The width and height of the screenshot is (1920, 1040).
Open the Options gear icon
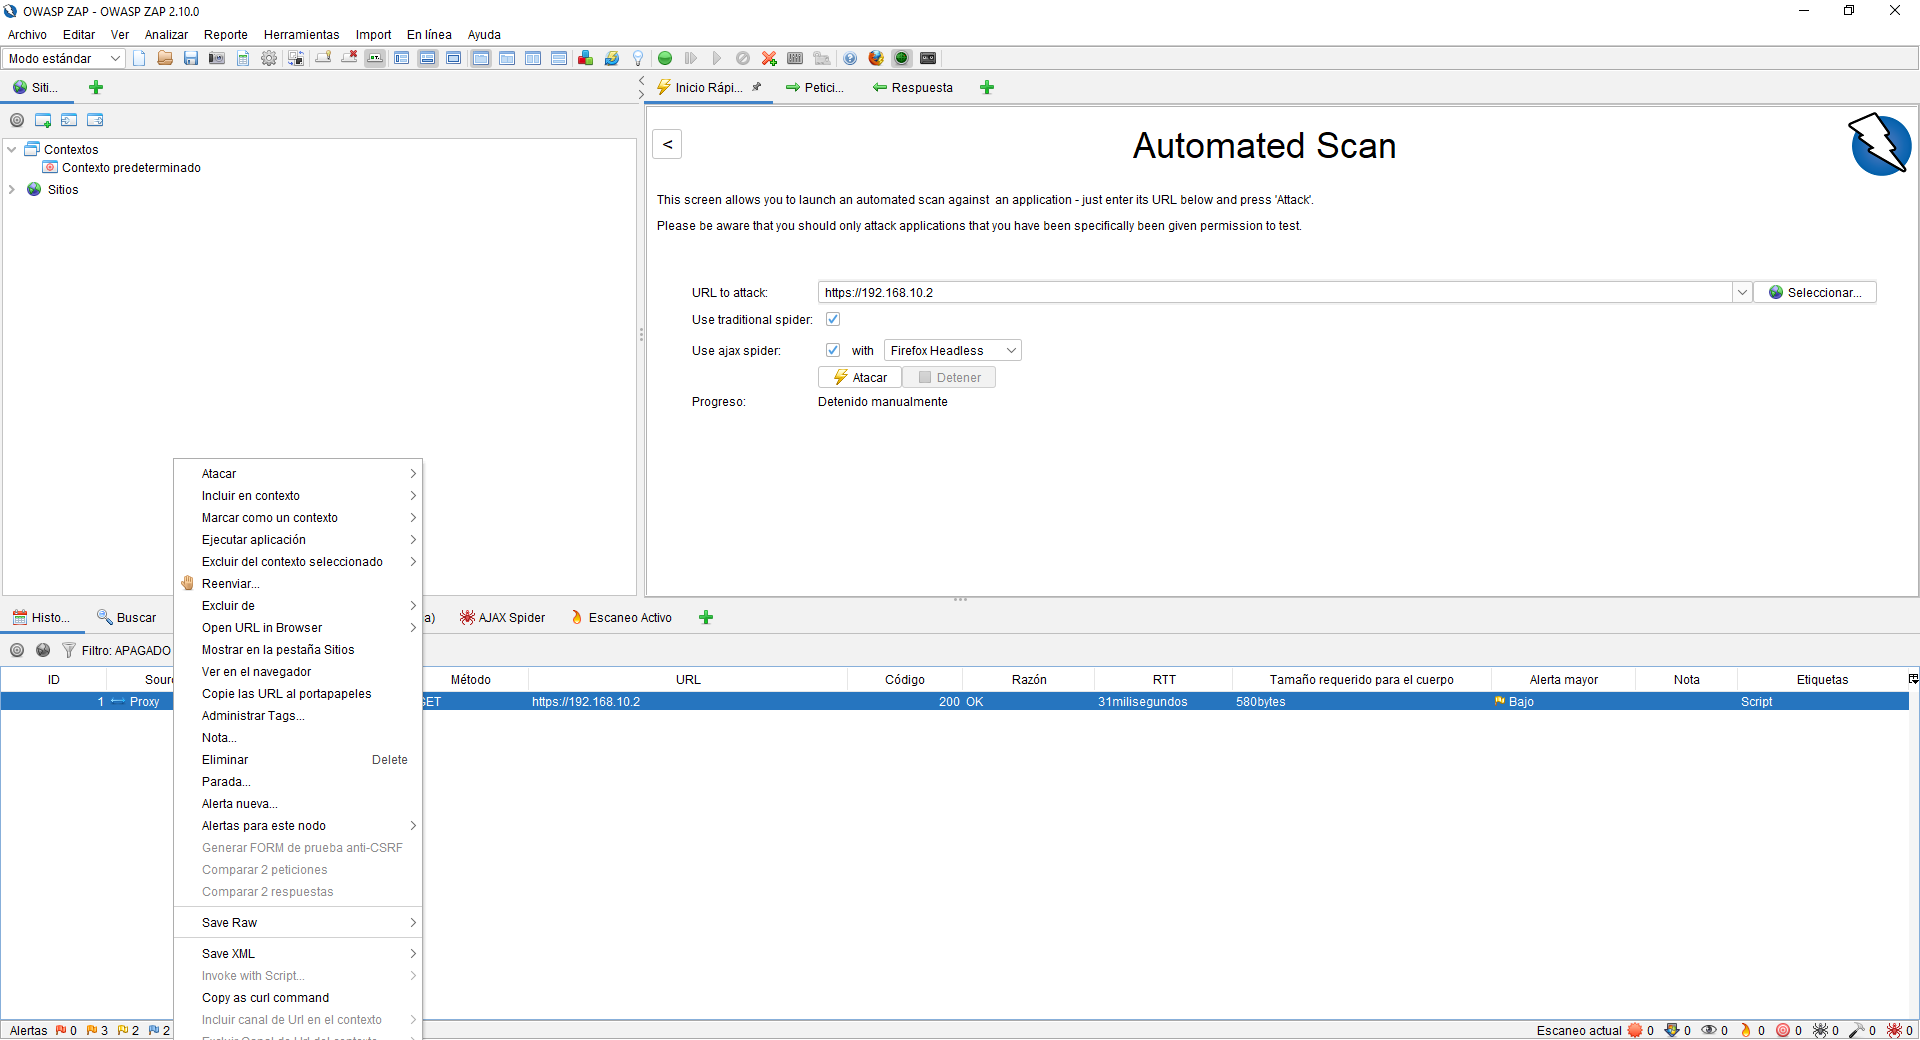(269, 58)
